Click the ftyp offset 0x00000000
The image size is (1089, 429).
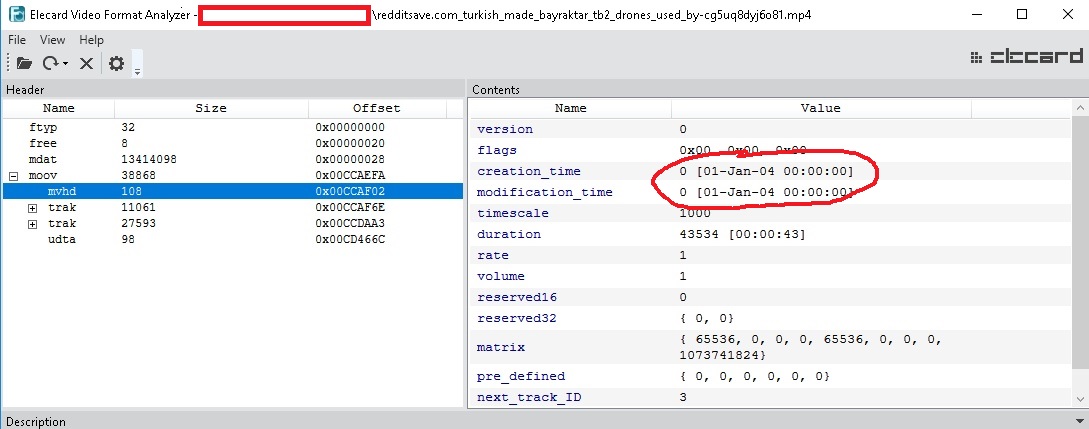349,128
